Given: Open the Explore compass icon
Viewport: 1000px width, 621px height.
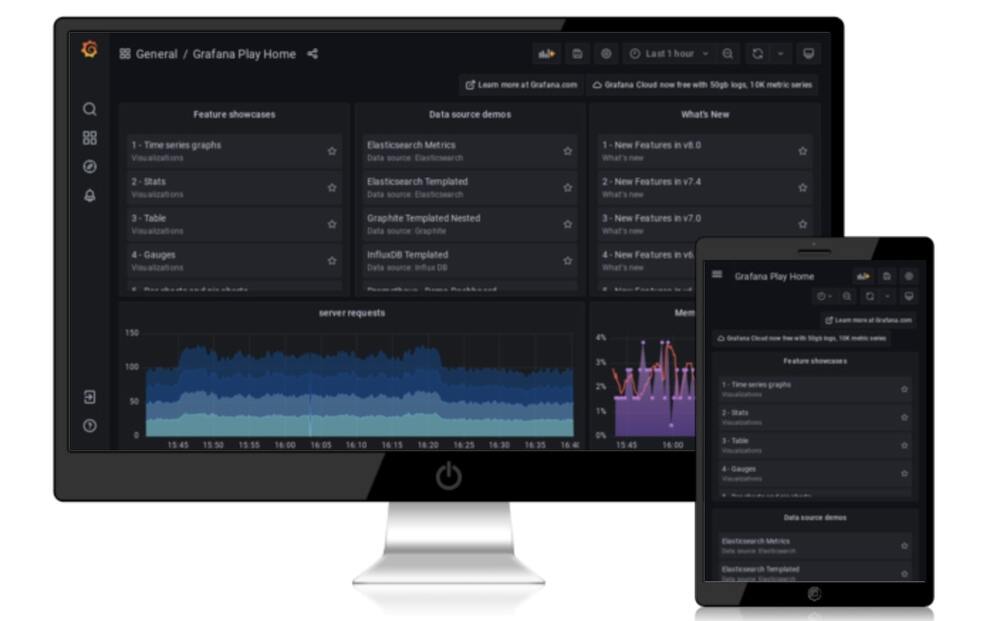Looking at the screenshot, I should click(90, 166).
